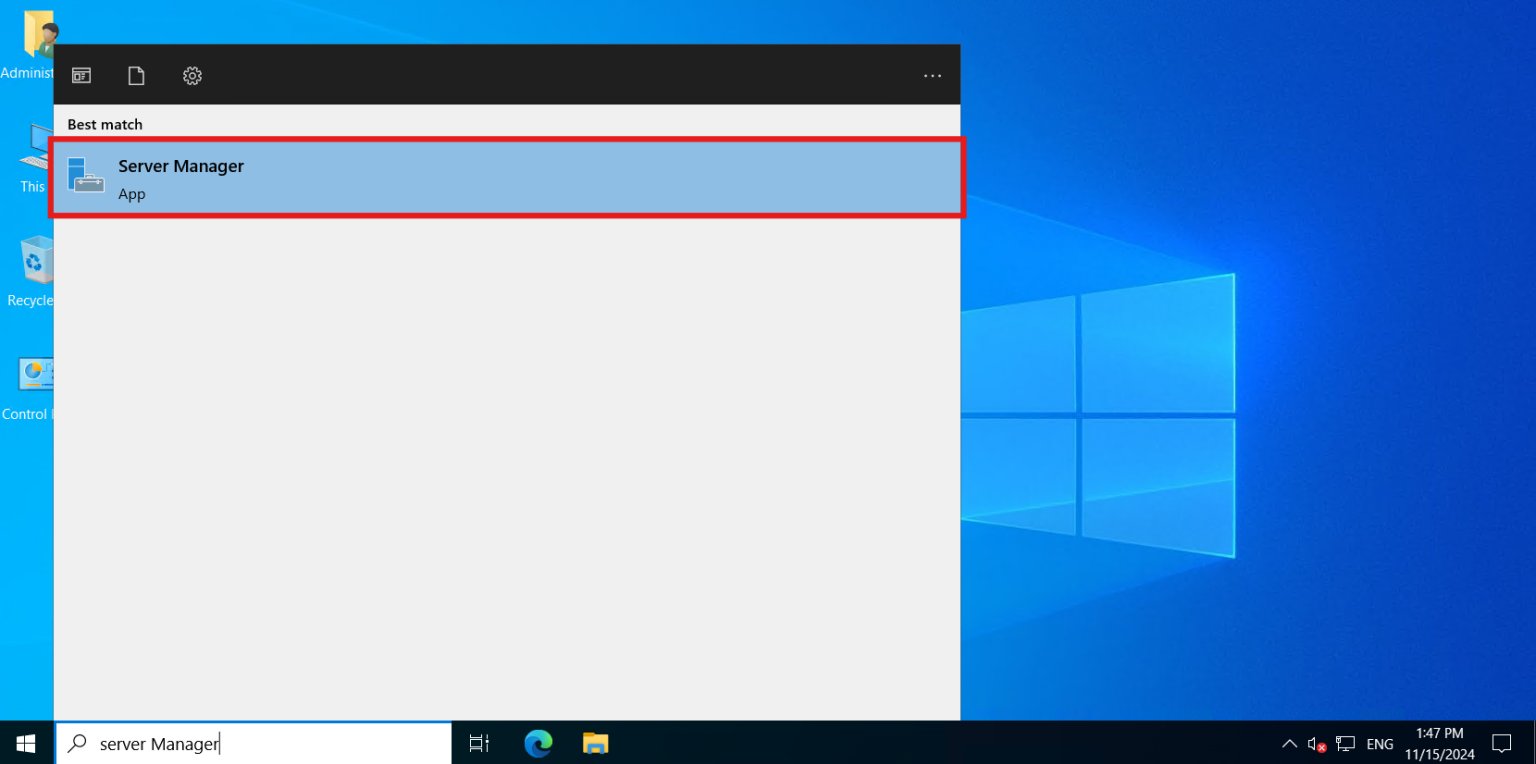Click the Server Manager app icon
This screenshot has height=764, width=1536.
tap(86, 176)
